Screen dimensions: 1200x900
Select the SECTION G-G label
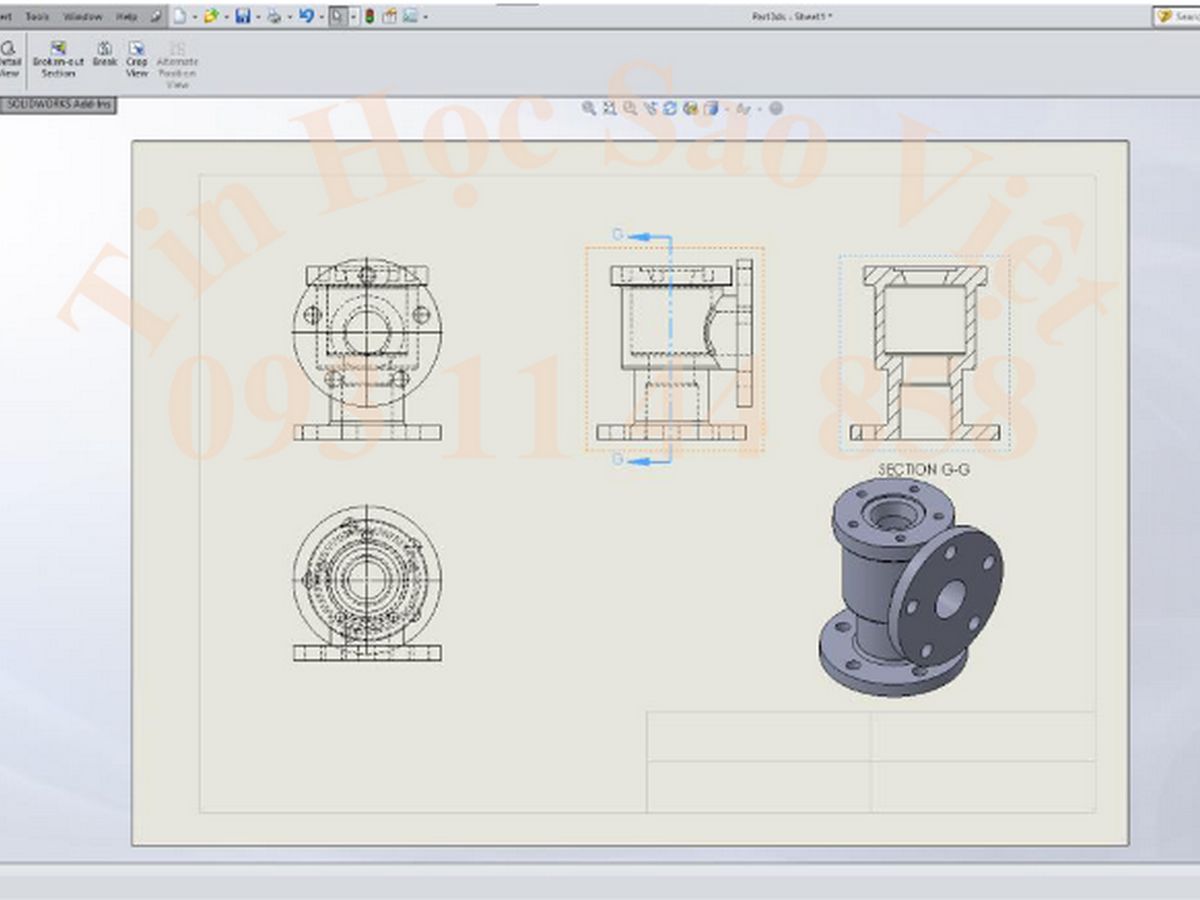pyautogui.click(x=924, y=468)
